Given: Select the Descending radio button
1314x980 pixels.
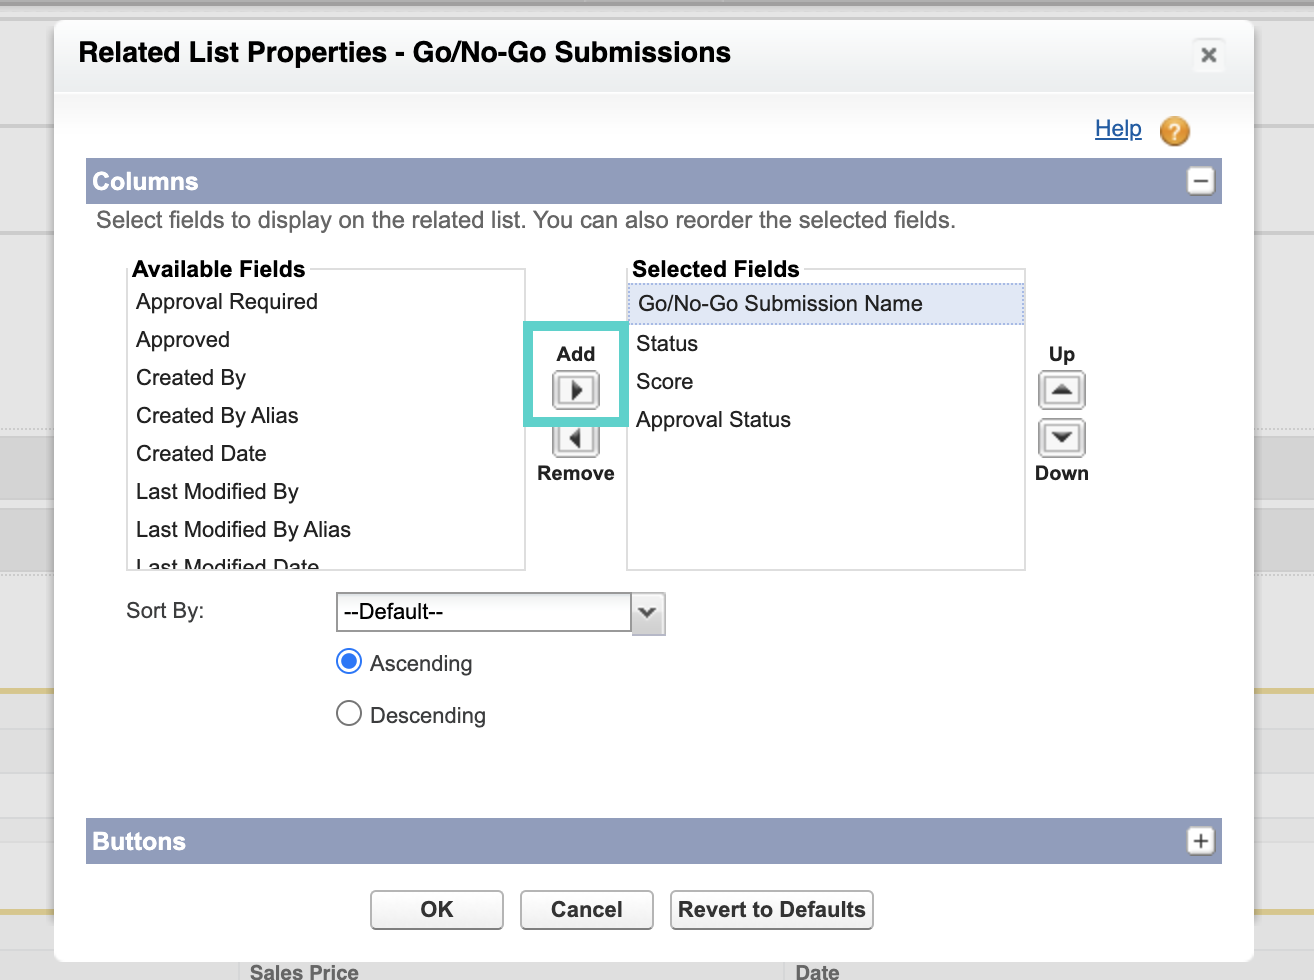Looking at the screenshot, I should [349, 713].
